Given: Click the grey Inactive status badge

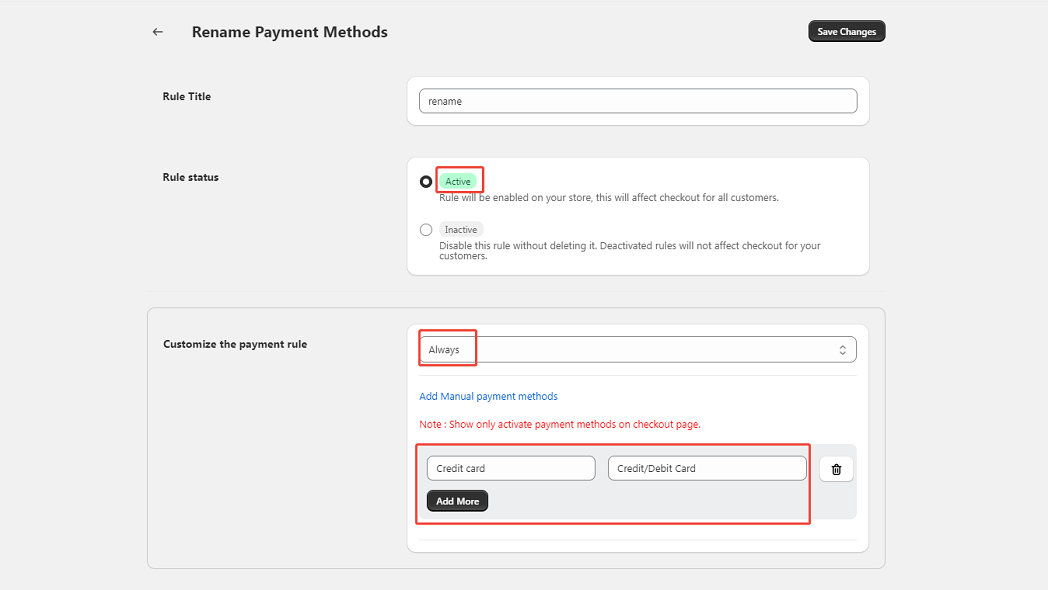Looking at the screenshot, I should pyautogui.click(x=461, y=230).
